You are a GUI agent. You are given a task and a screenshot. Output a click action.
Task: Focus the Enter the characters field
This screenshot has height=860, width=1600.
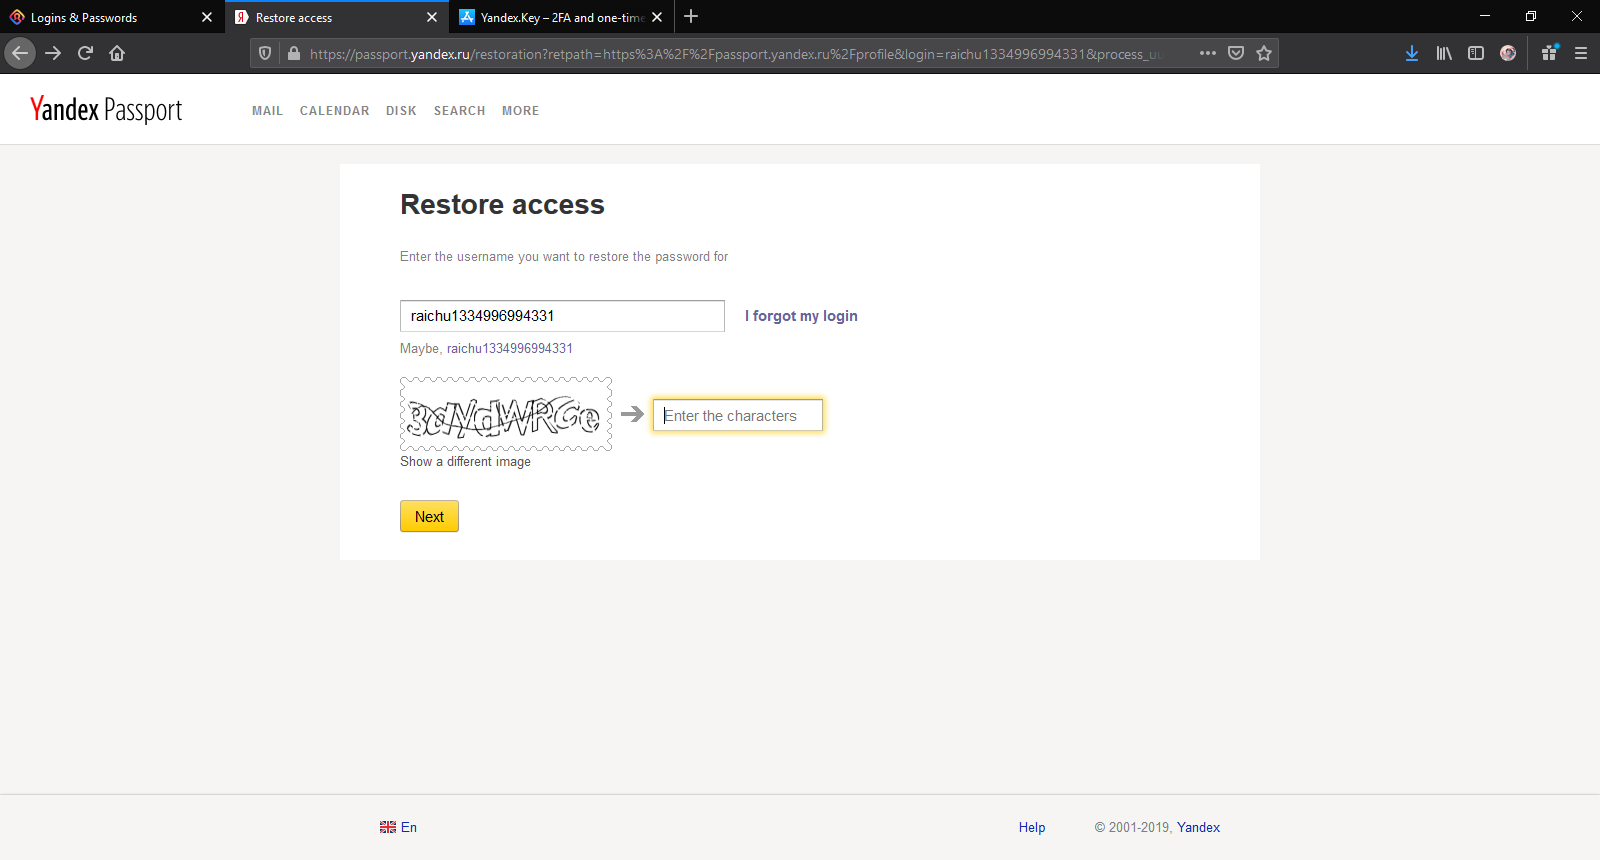coord(738,415)
